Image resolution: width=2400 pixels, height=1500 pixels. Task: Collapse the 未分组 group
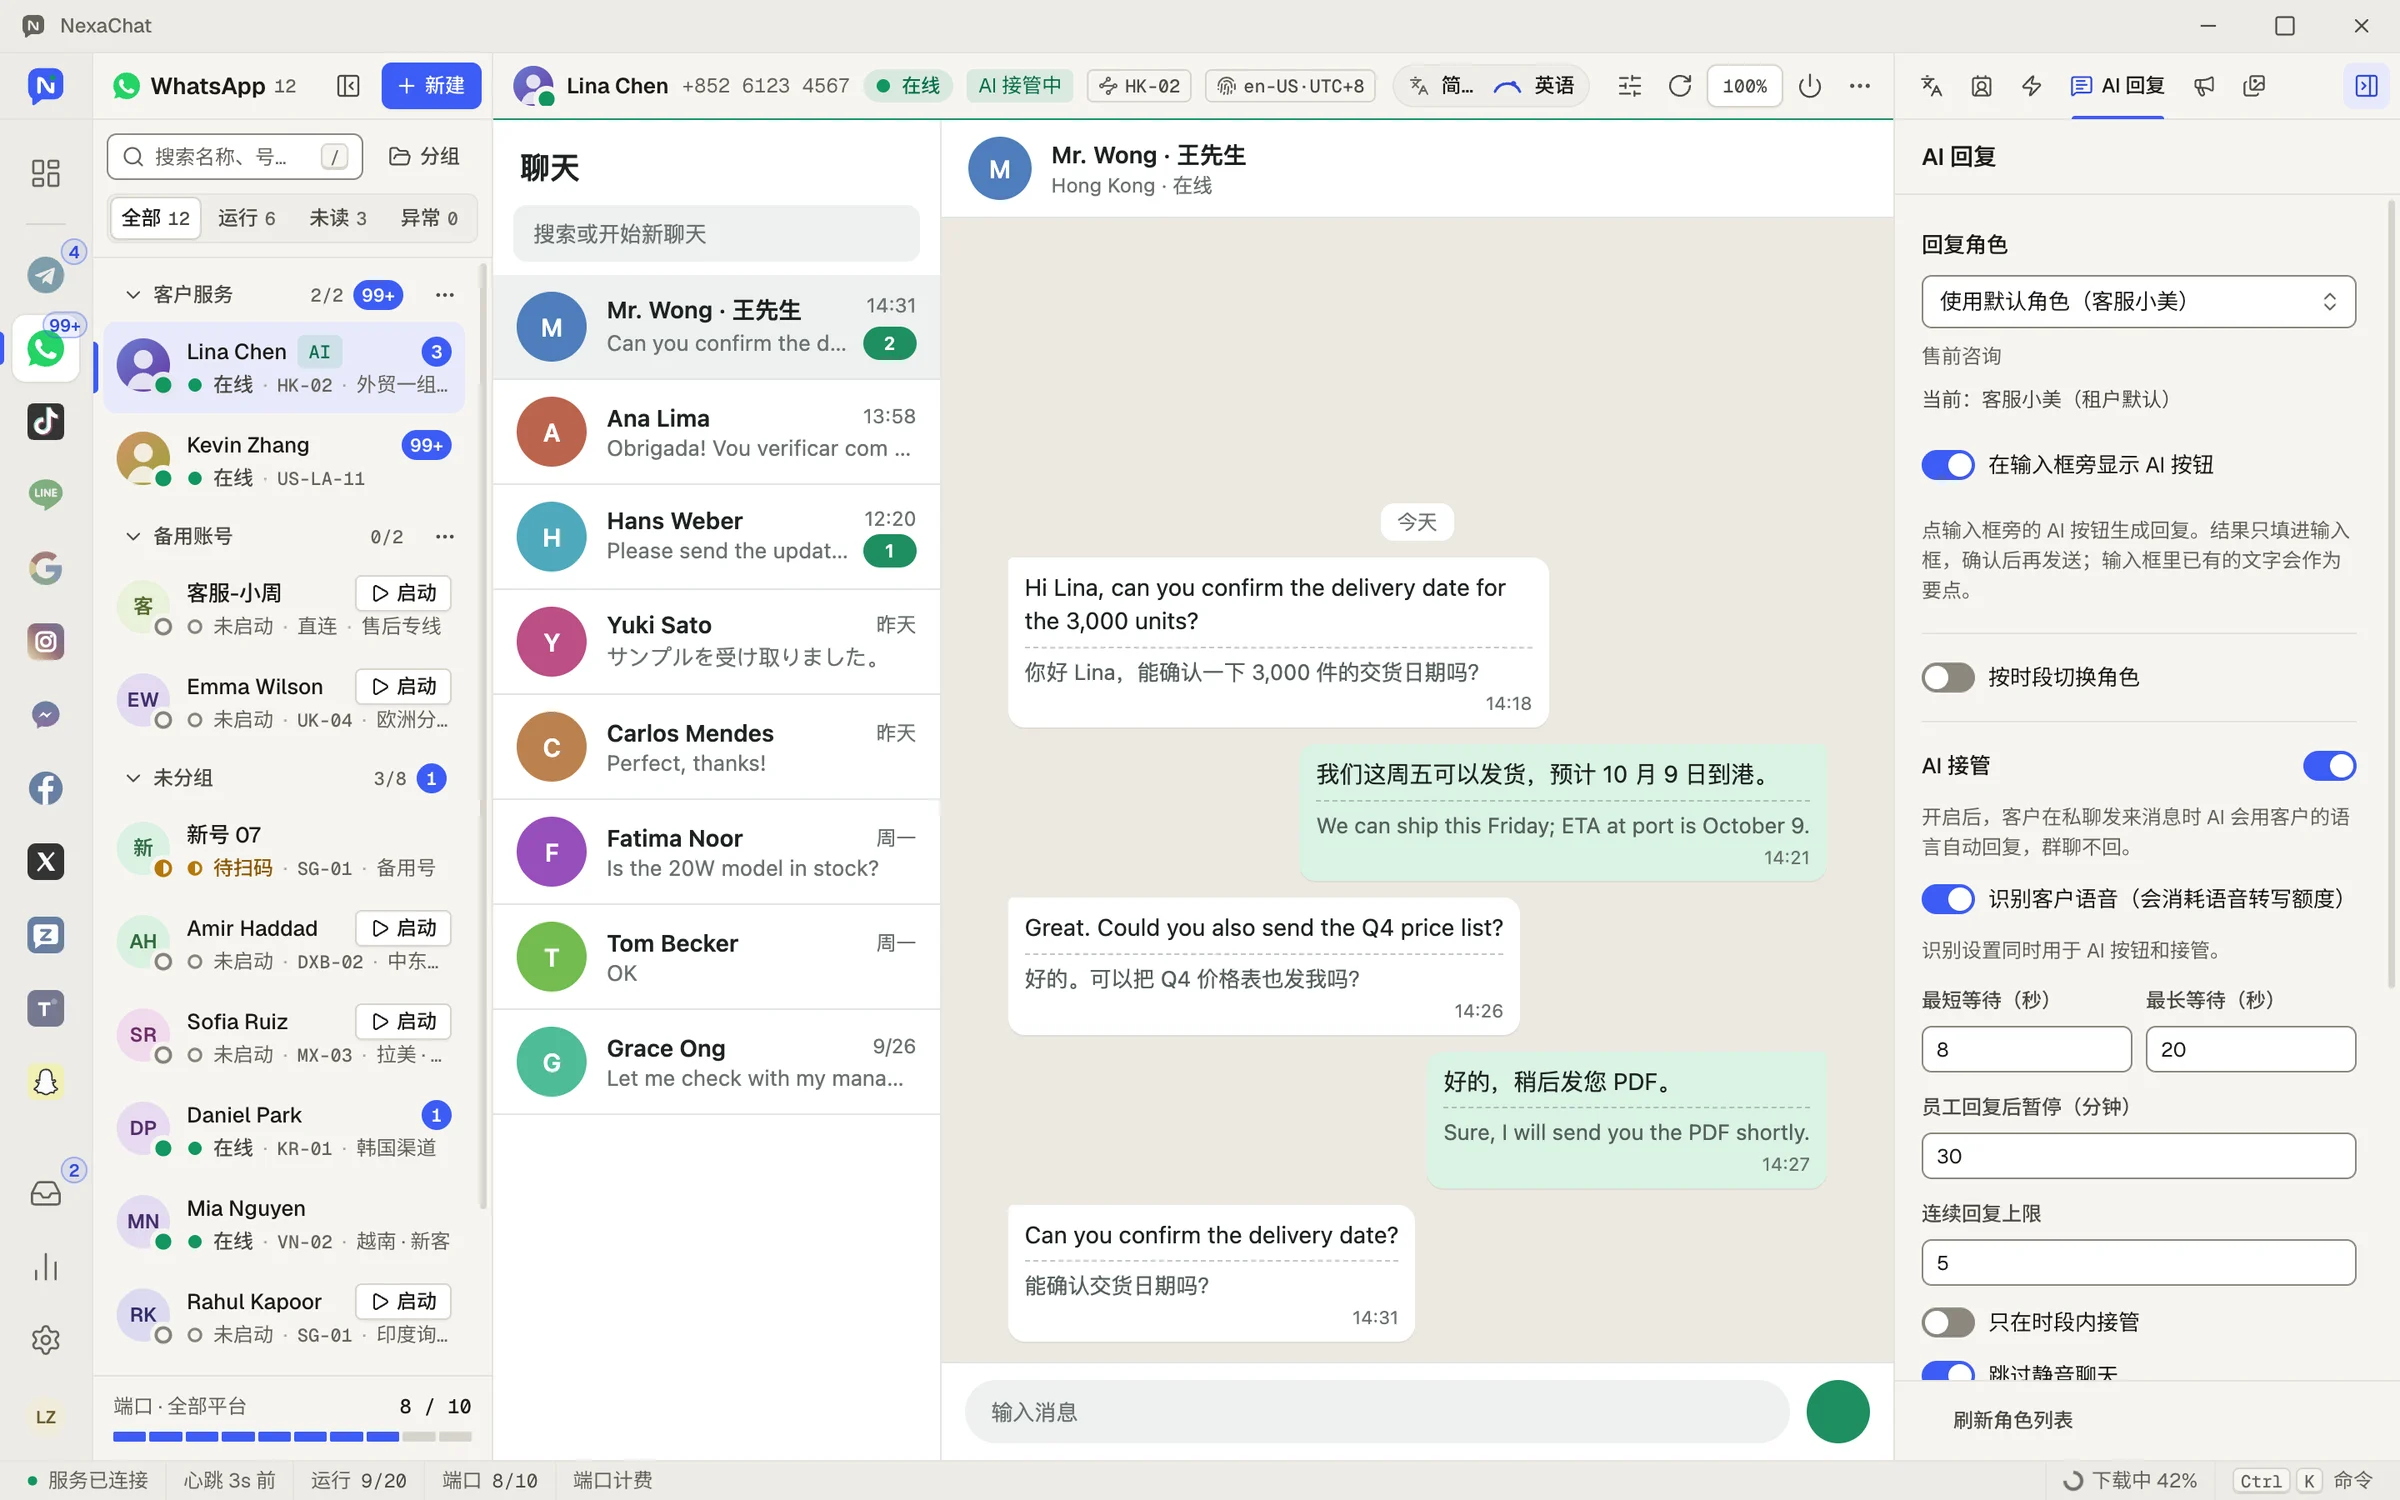point(132,778)
